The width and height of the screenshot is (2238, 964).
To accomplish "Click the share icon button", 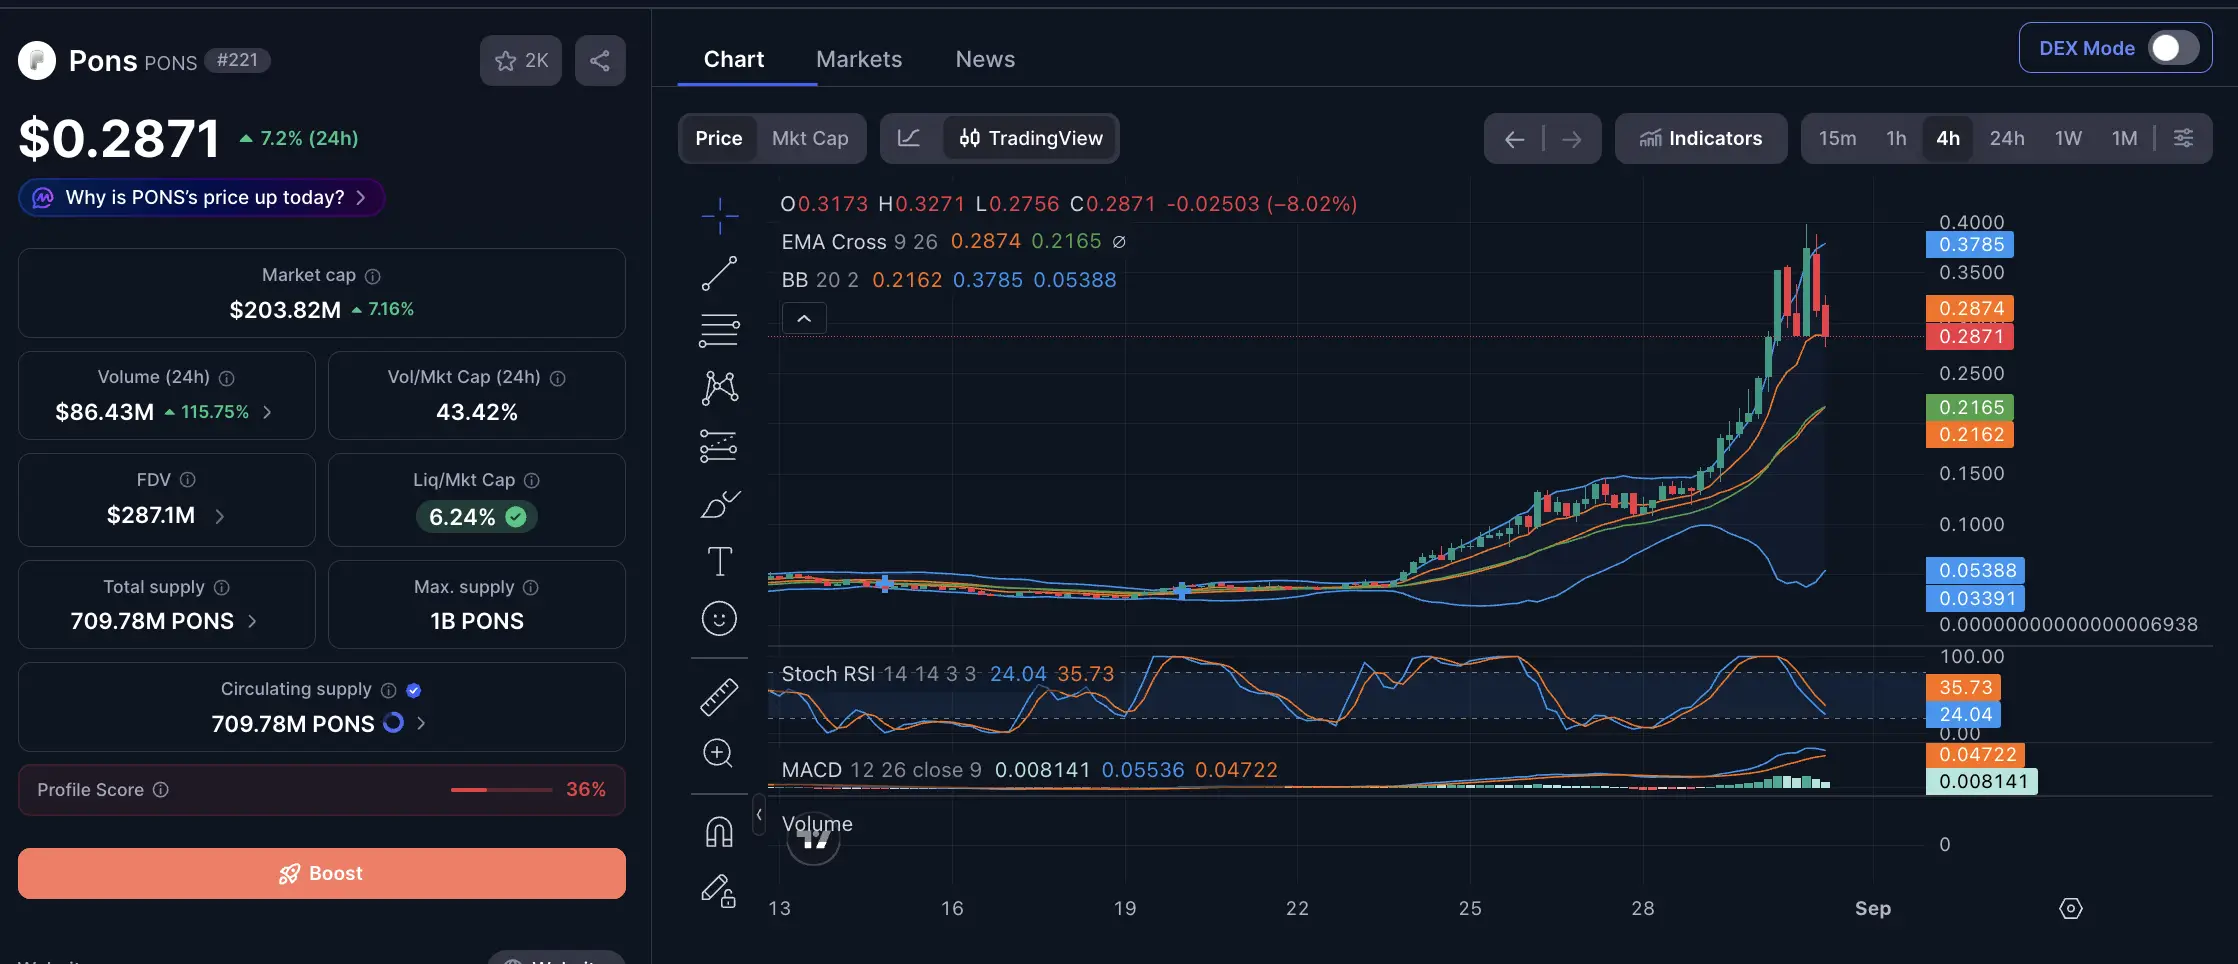I will (600, 60).
